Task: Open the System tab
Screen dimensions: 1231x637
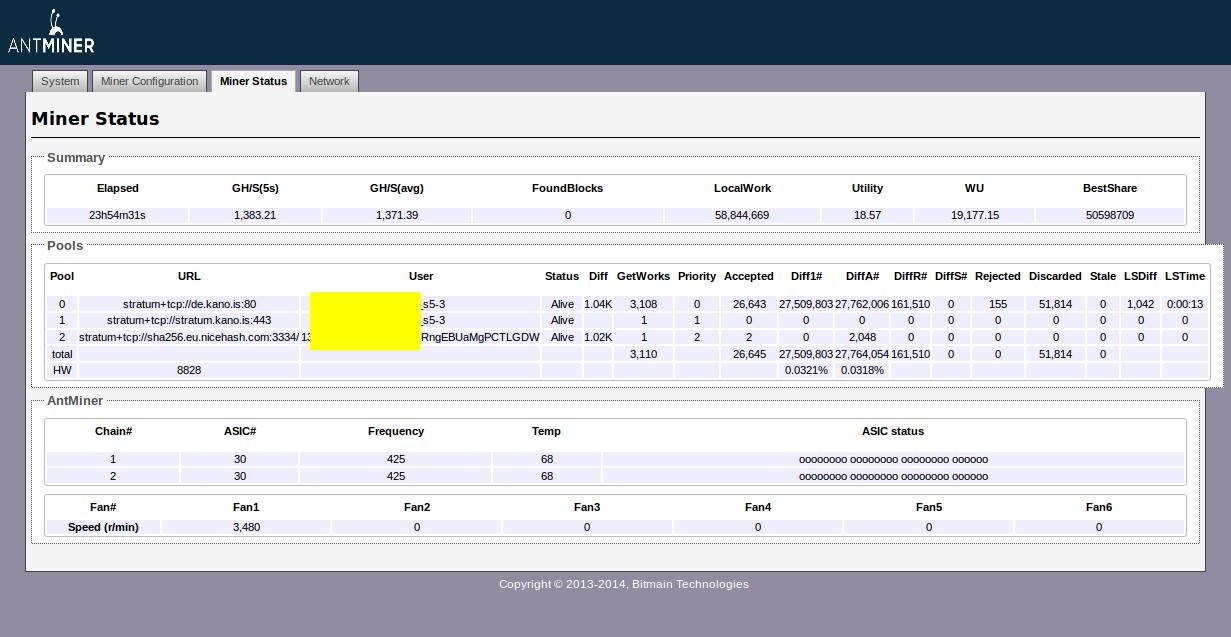Action: click(60, 81)
